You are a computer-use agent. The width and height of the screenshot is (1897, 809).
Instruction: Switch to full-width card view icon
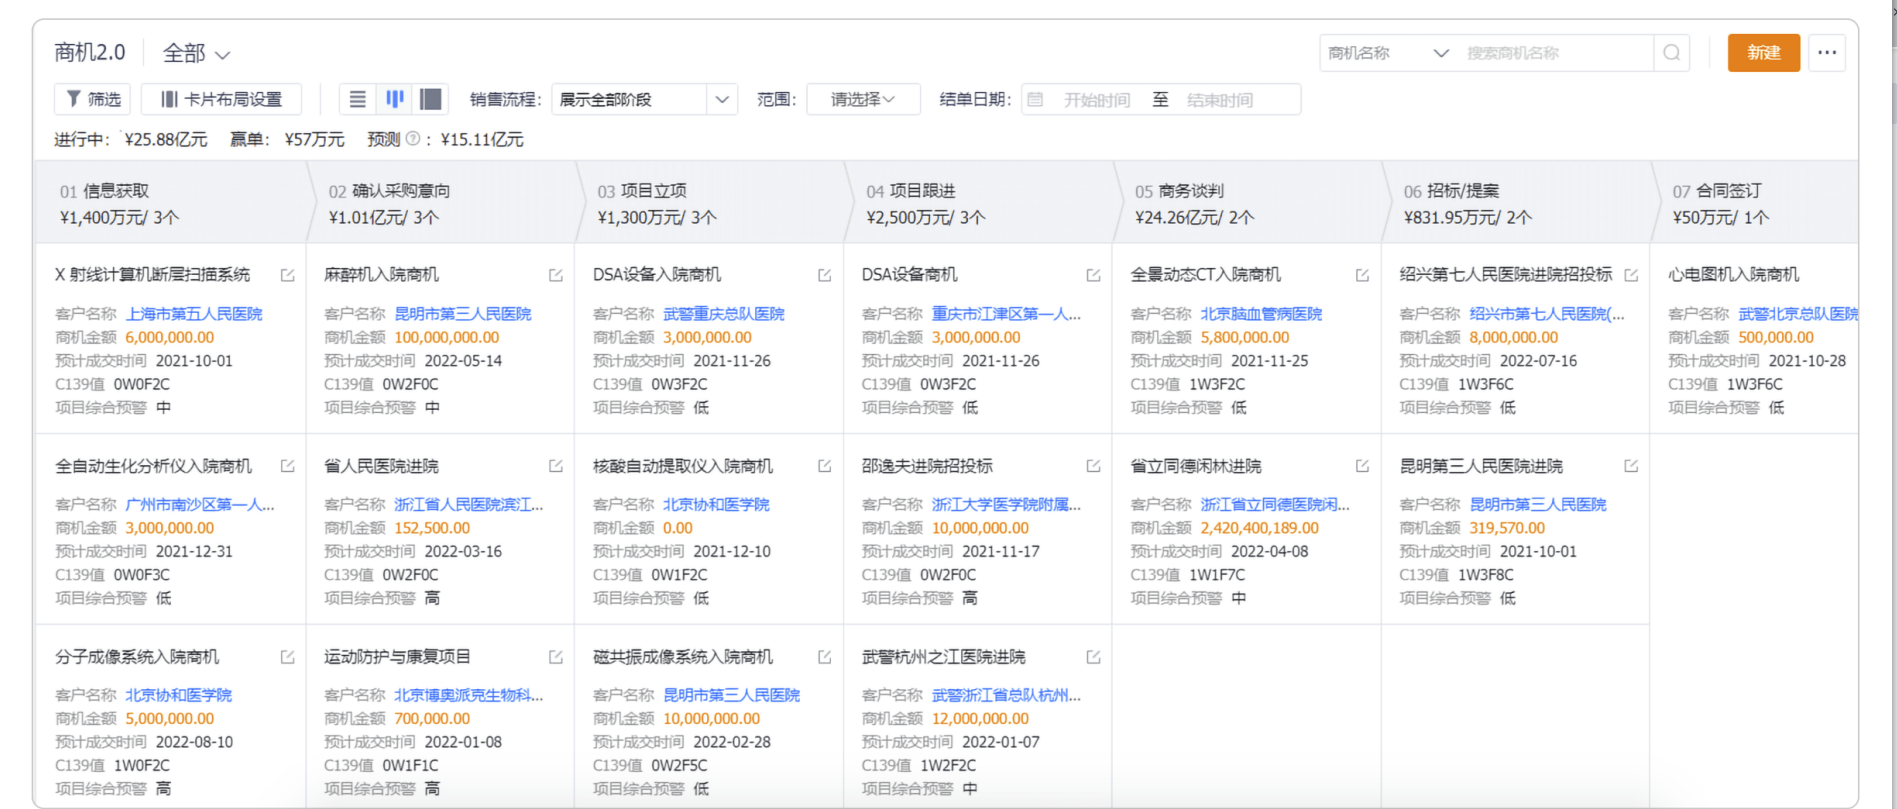click(431, 99)
